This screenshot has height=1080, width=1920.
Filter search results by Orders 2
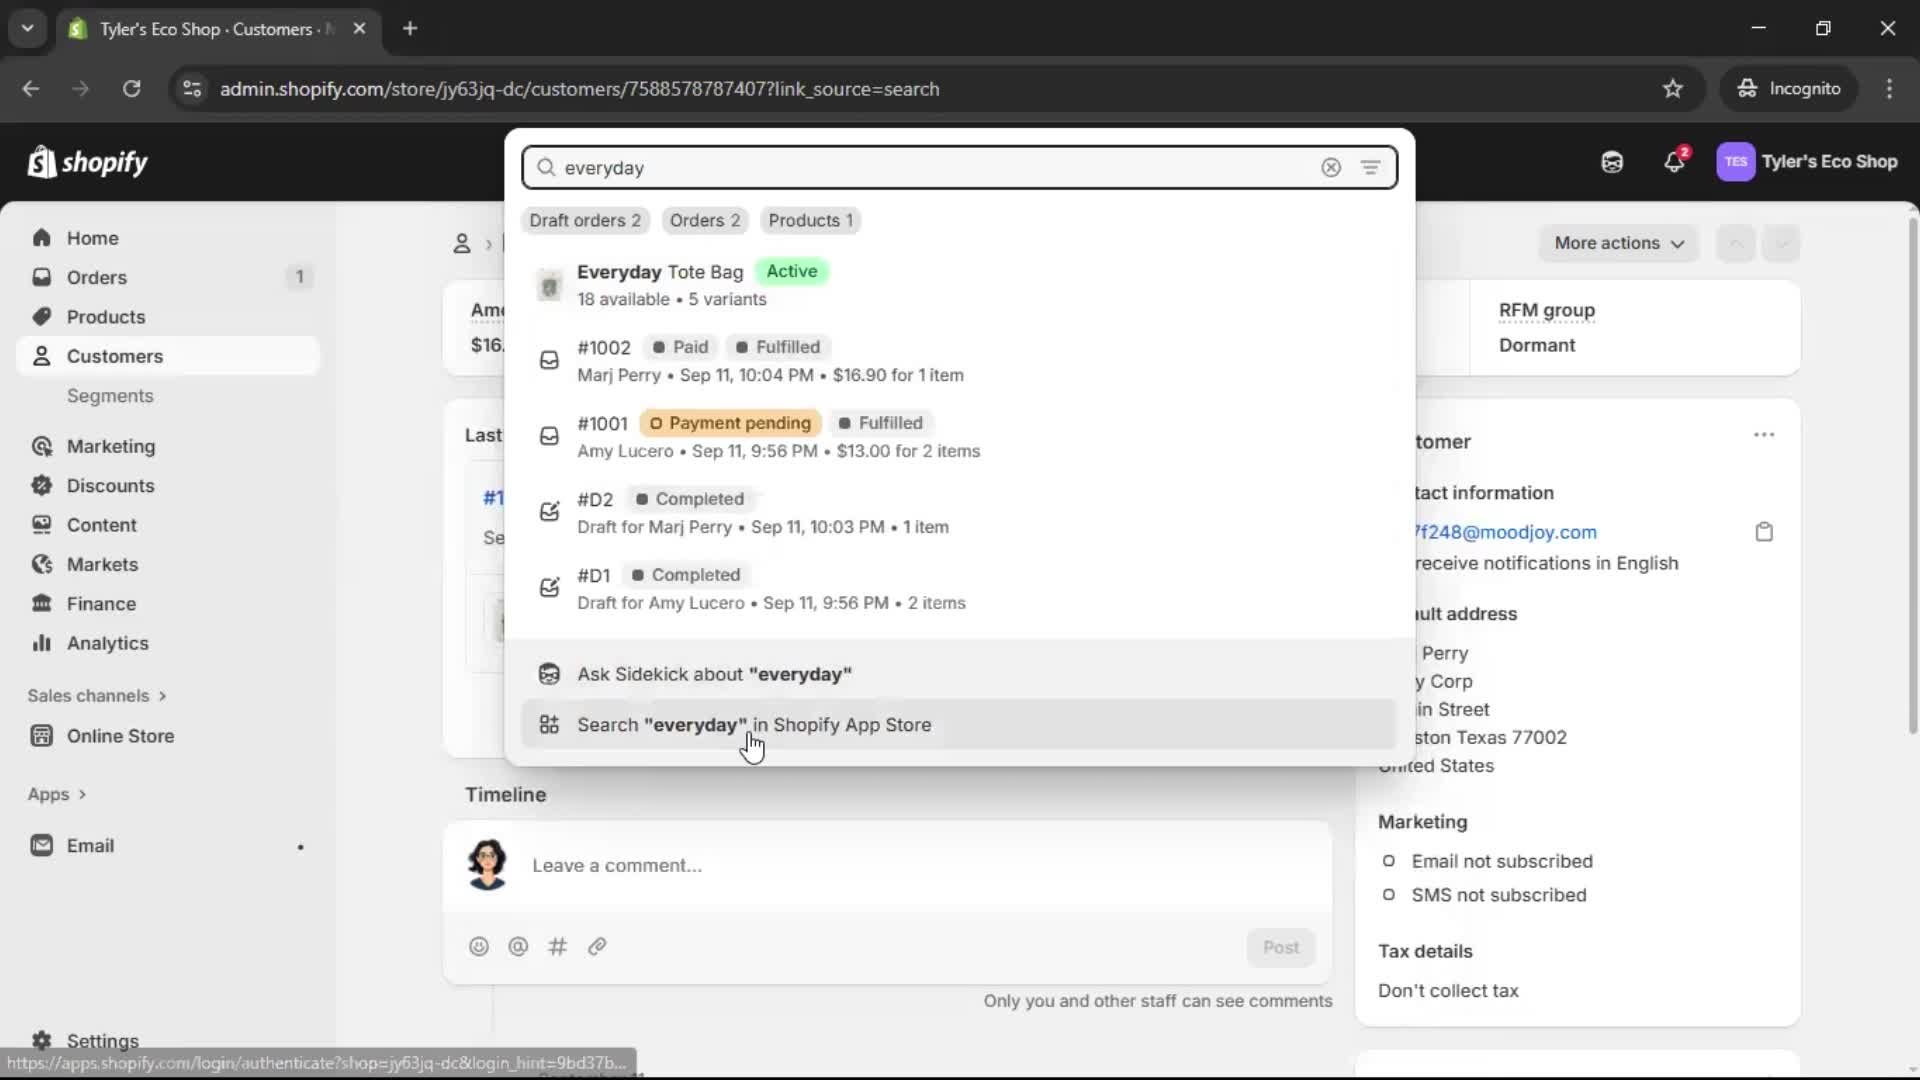705,220
